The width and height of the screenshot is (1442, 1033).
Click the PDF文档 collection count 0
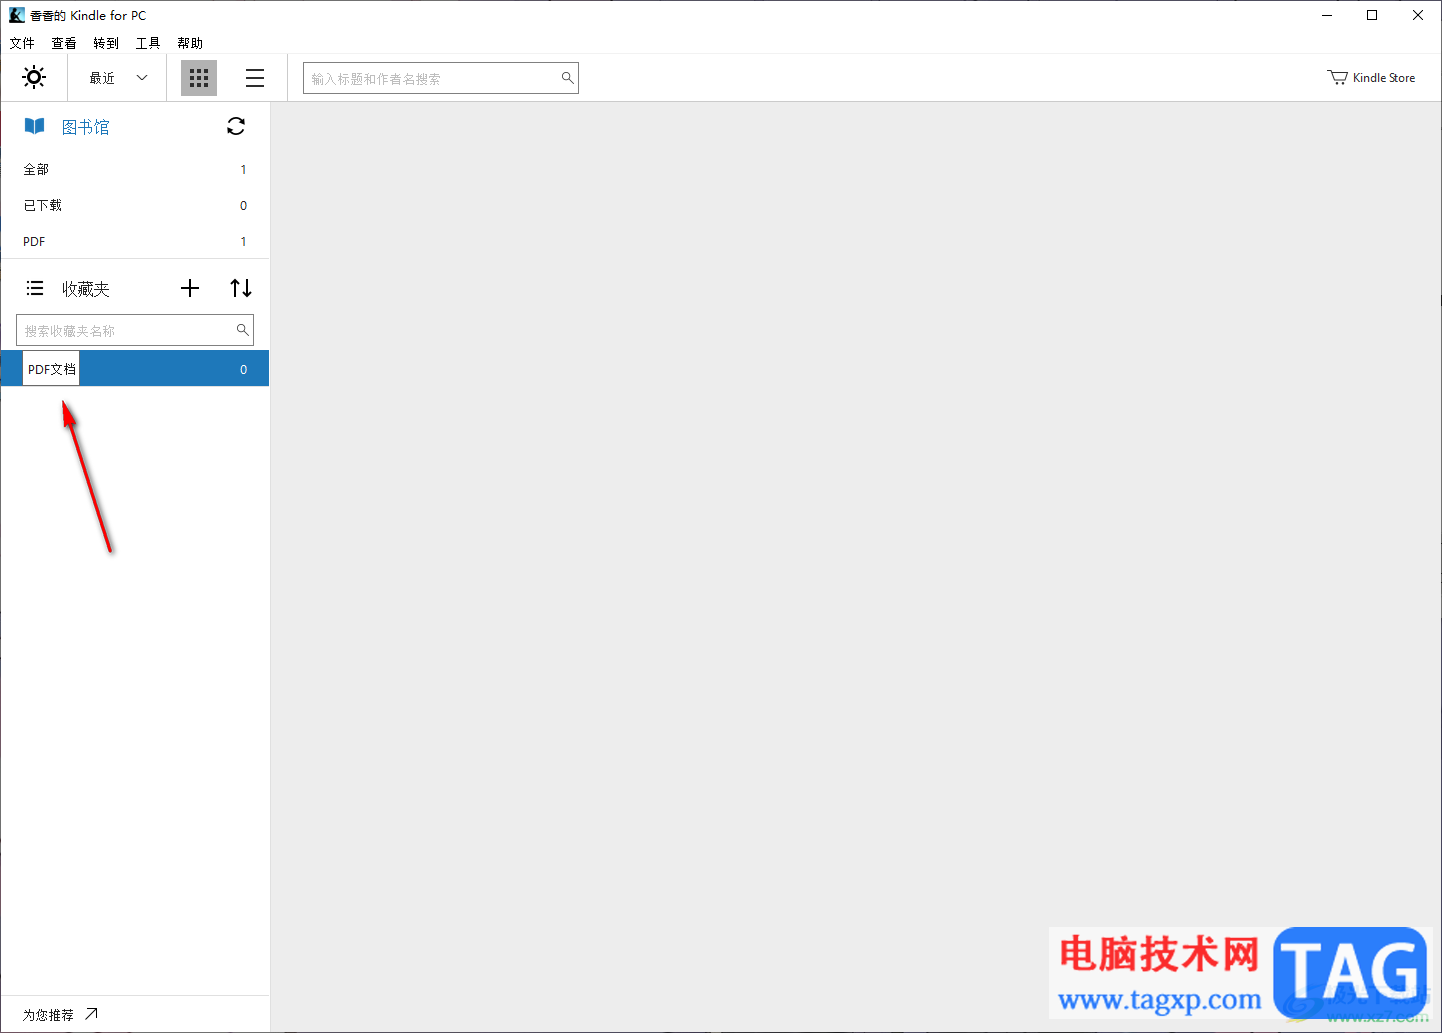tap(243, 369)
